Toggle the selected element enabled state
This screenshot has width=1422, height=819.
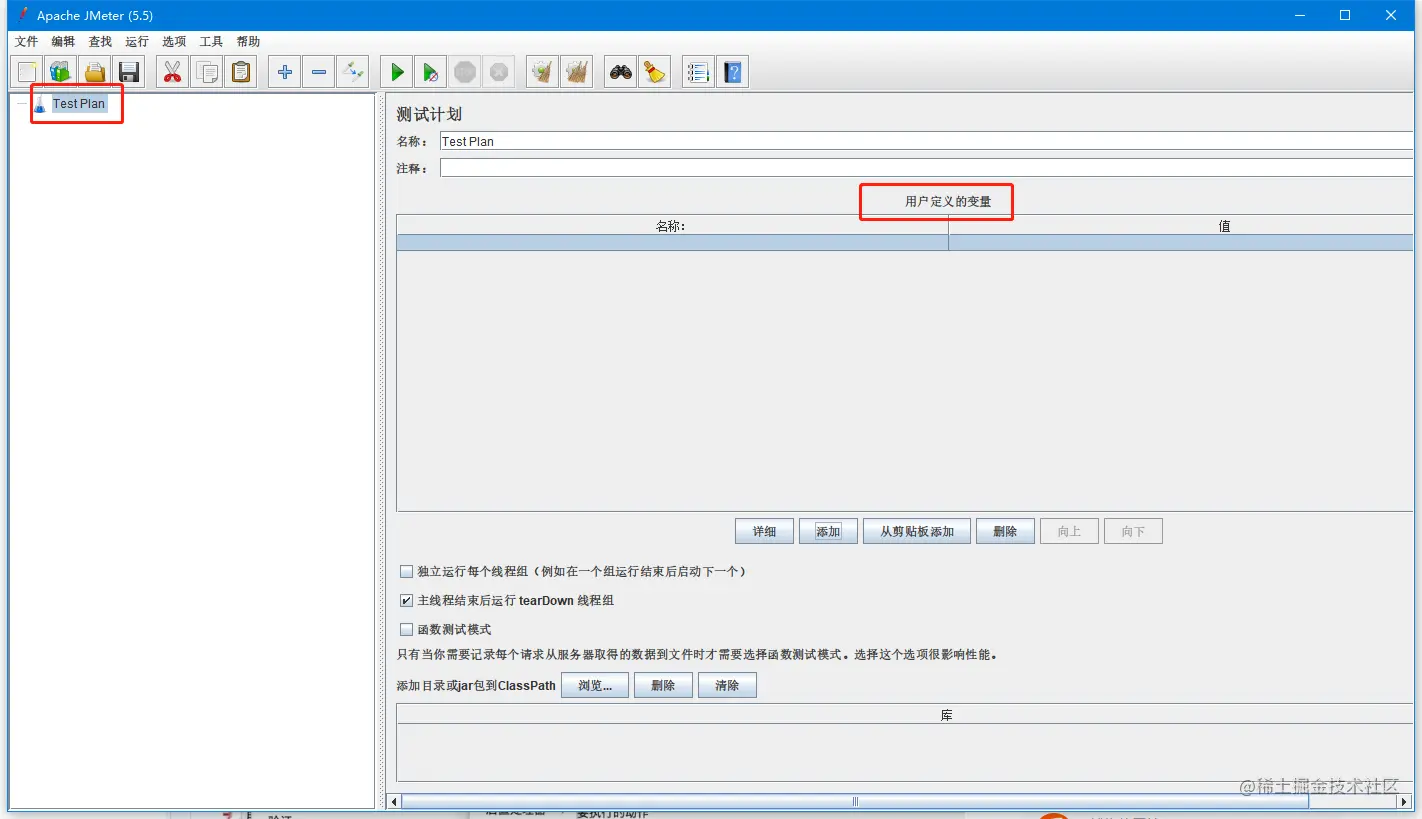click(x=353, y=72)
